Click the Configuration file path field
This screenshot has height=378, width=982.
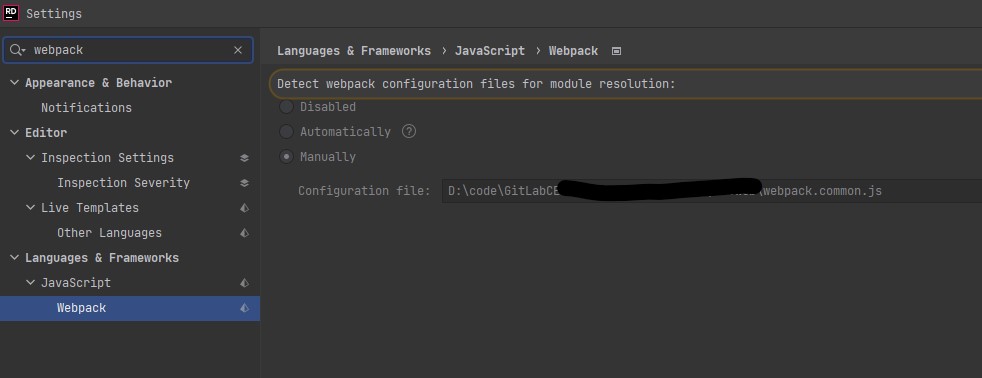pos(711,191)
